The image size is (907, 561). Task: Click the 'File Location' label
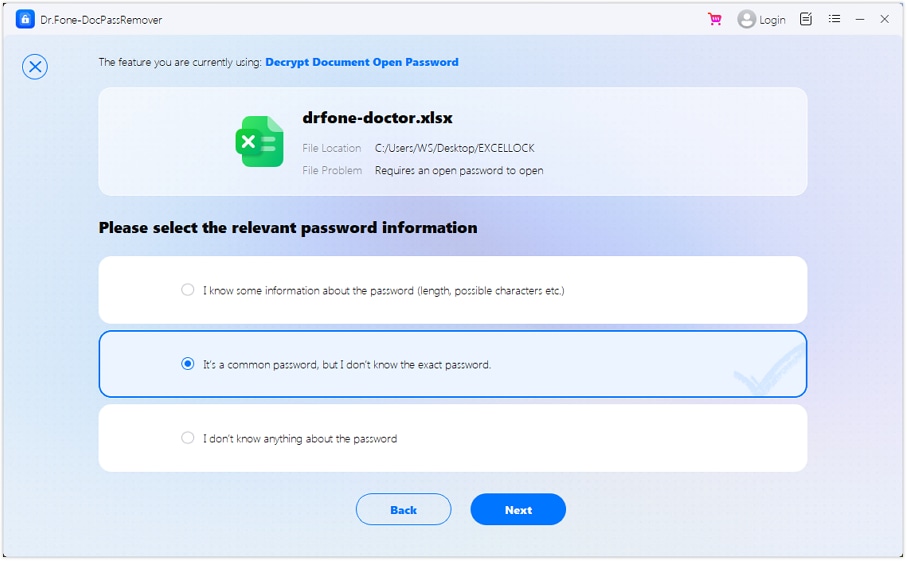click(331, 148)
